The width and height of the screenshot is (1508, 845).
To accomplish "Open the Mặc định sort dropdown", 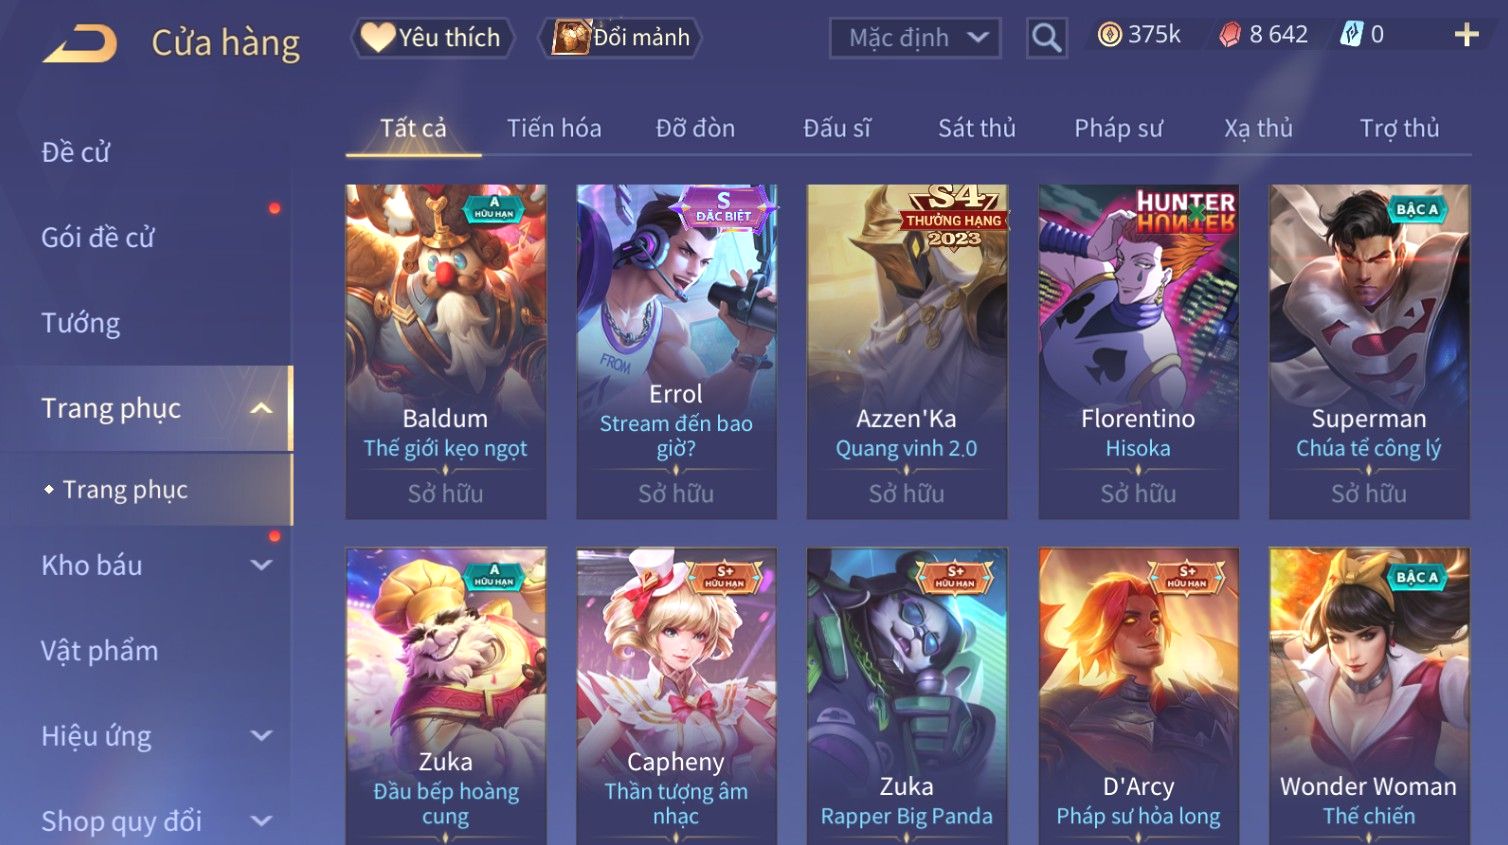I will coord(915,38).
